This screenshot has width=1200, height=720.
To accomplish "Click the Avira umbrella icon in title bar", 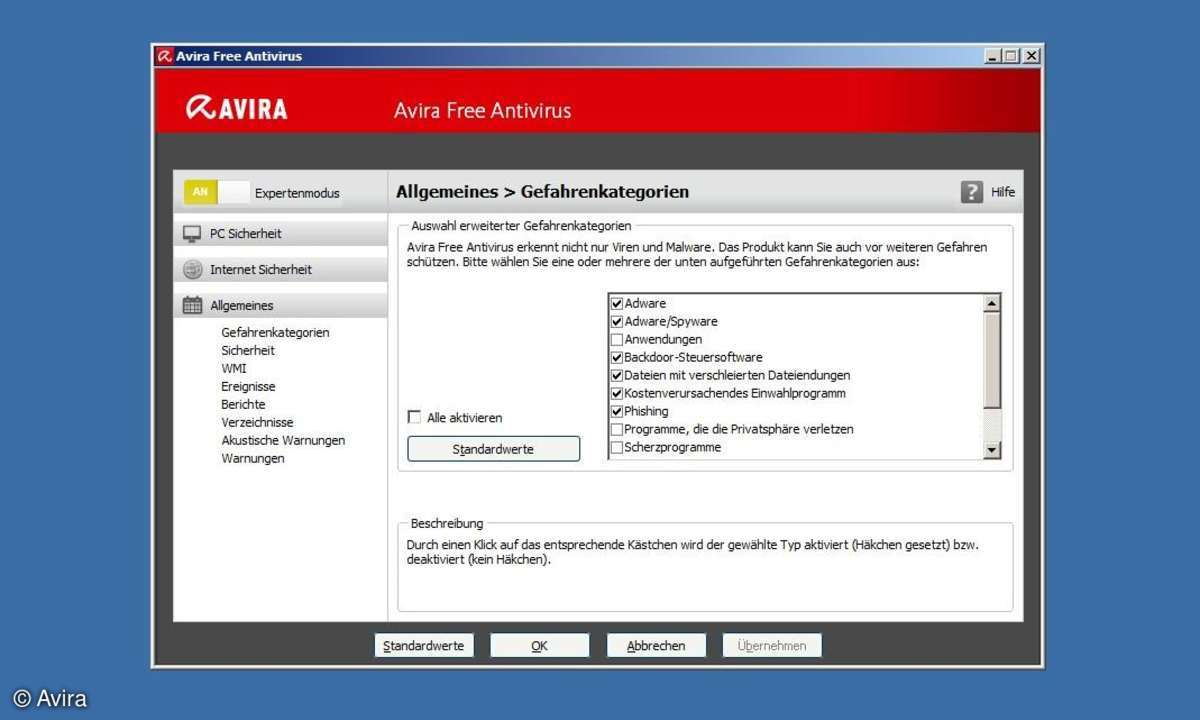I will [x=165, y=56].
